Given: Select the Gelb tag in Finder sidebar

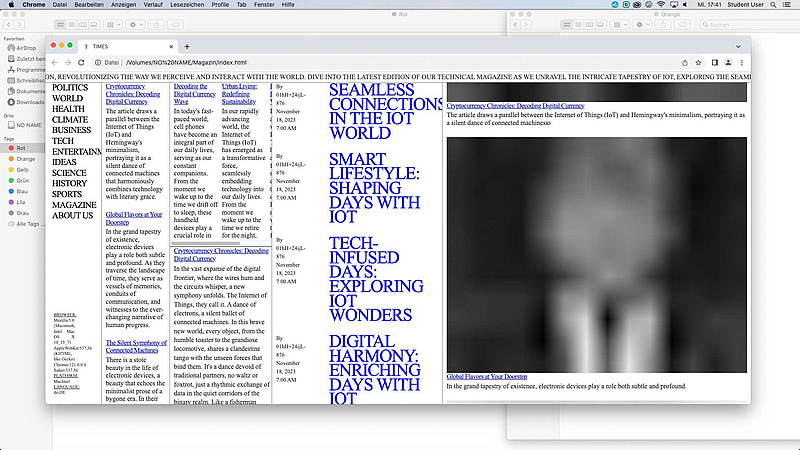Looking at the screenshot, I should (x=18, y=169).
